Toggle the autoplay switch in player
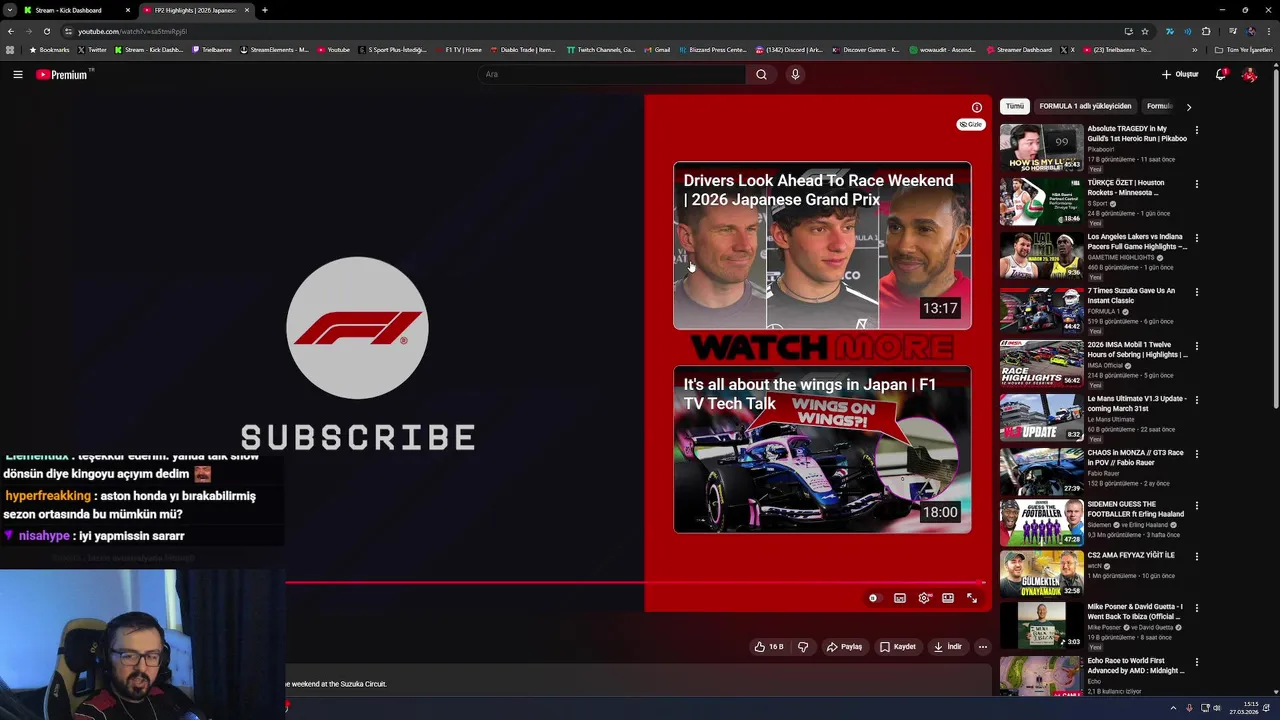Screen dimensions: 1280x720 click(x=873, y=598)
